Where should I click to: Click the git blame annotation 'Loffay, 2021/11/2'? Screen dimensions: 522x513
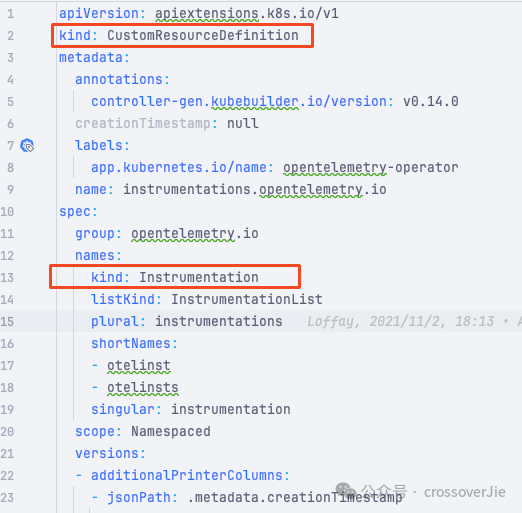point(377,321)
